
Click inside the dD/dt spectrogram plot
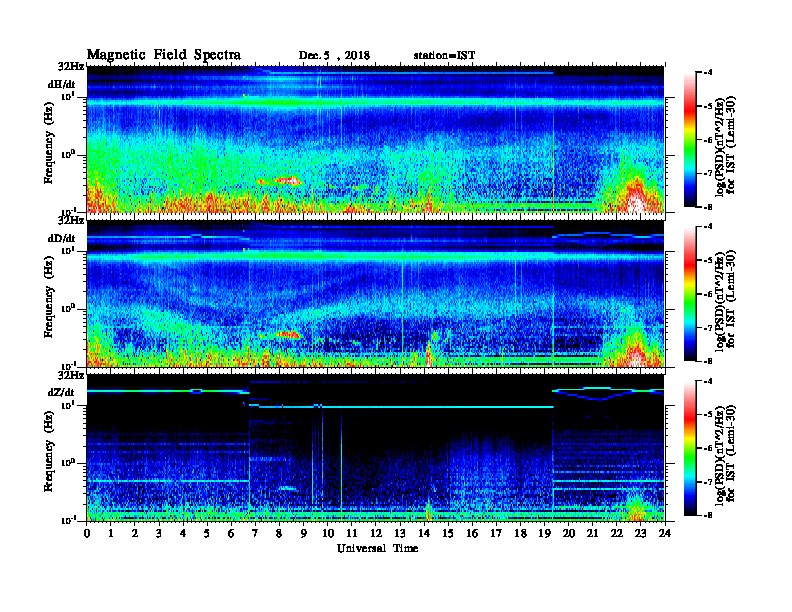[x=376, y=293]
